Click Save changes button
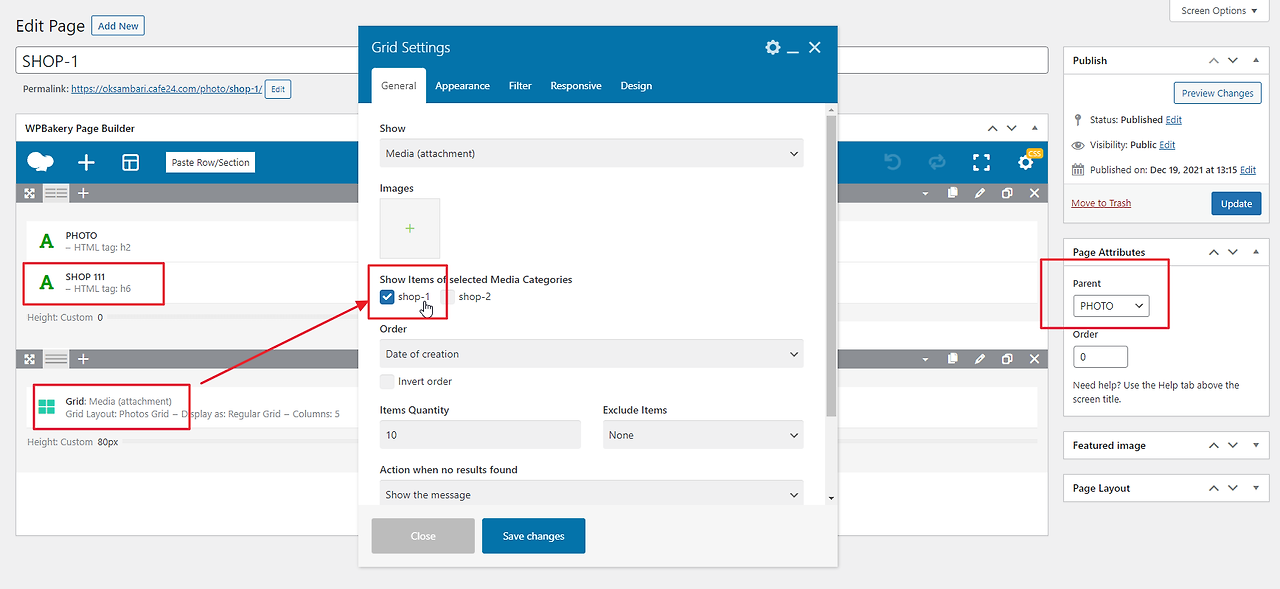The height and width of the screenshot is (589, 1280). tap(533, 536)
